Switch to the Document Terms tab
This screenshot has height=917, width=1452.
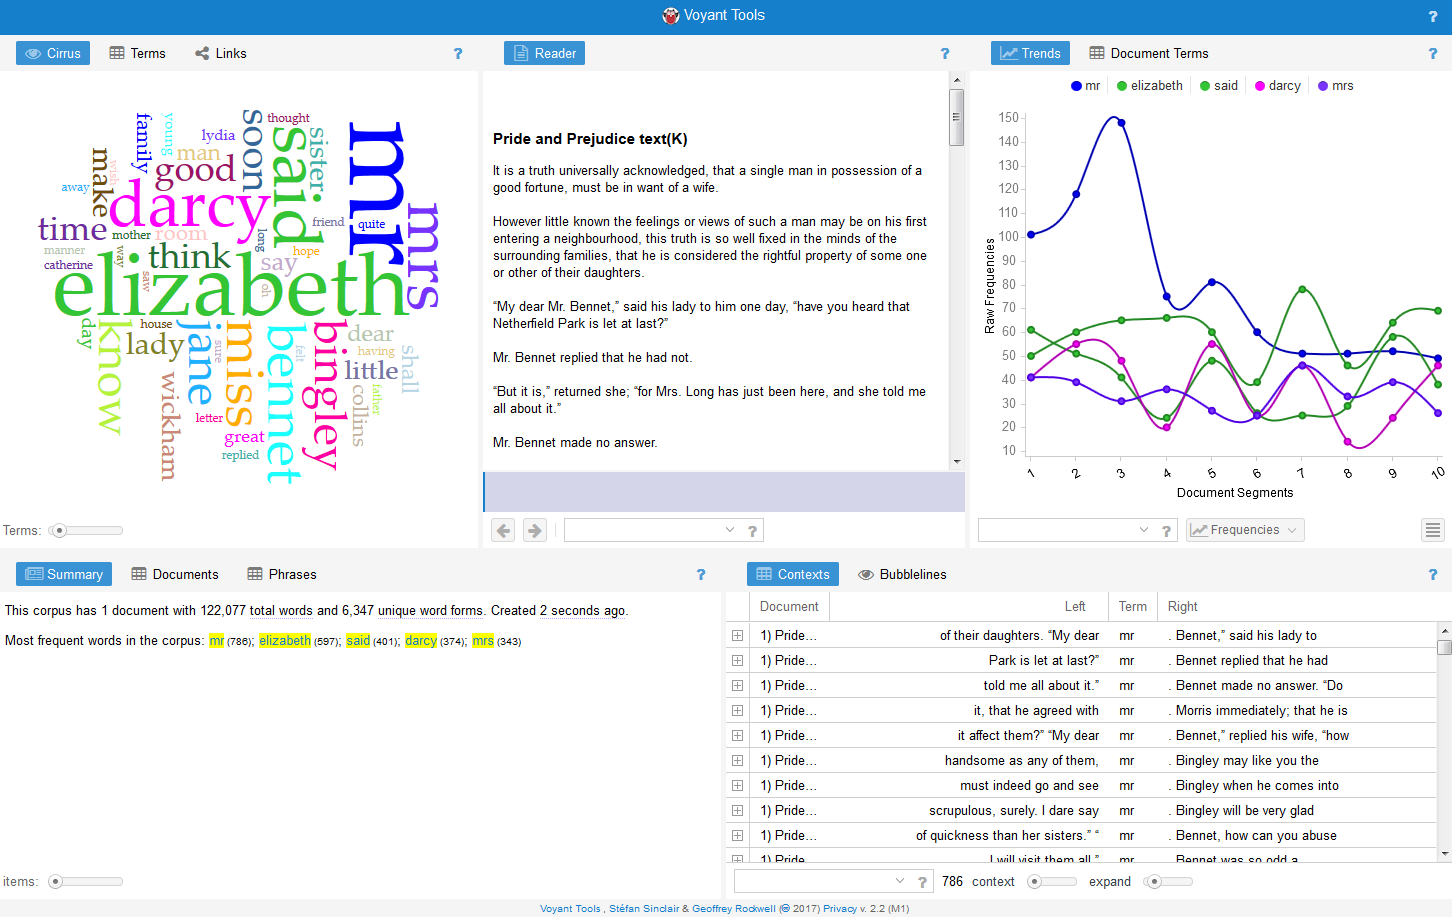pyautogui.click(x=1149, y=54)
